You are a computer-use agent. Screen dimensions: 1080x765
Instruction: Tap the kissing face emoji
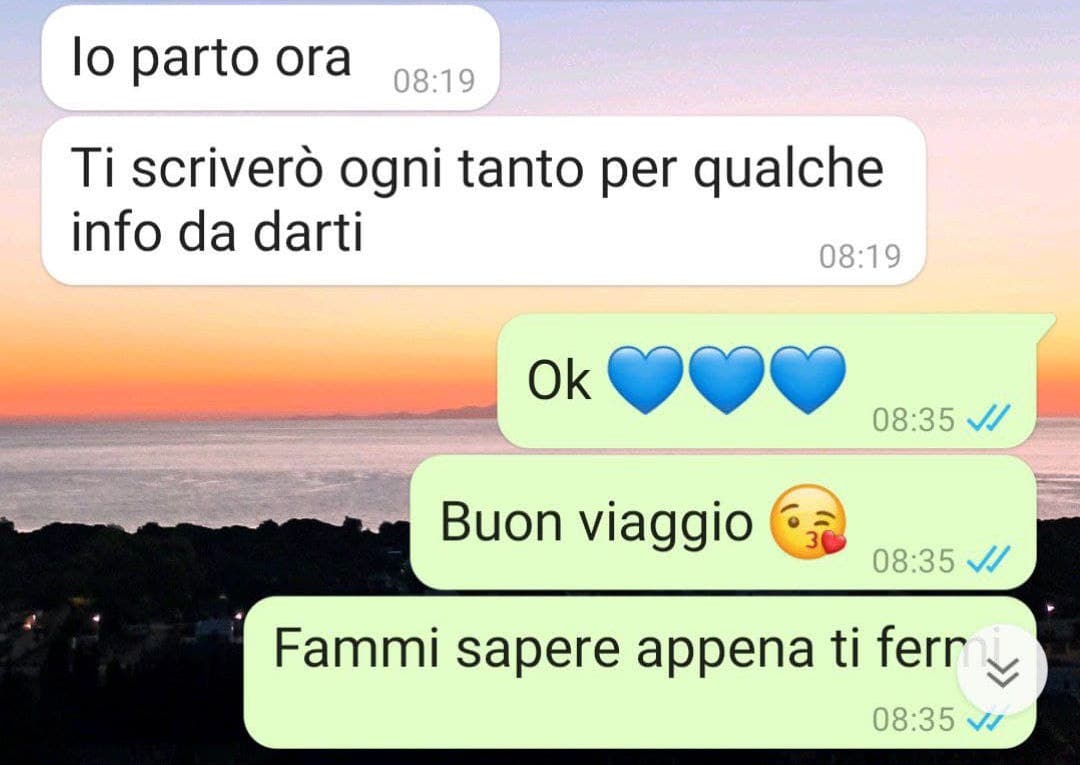click(x=808, y=521)
